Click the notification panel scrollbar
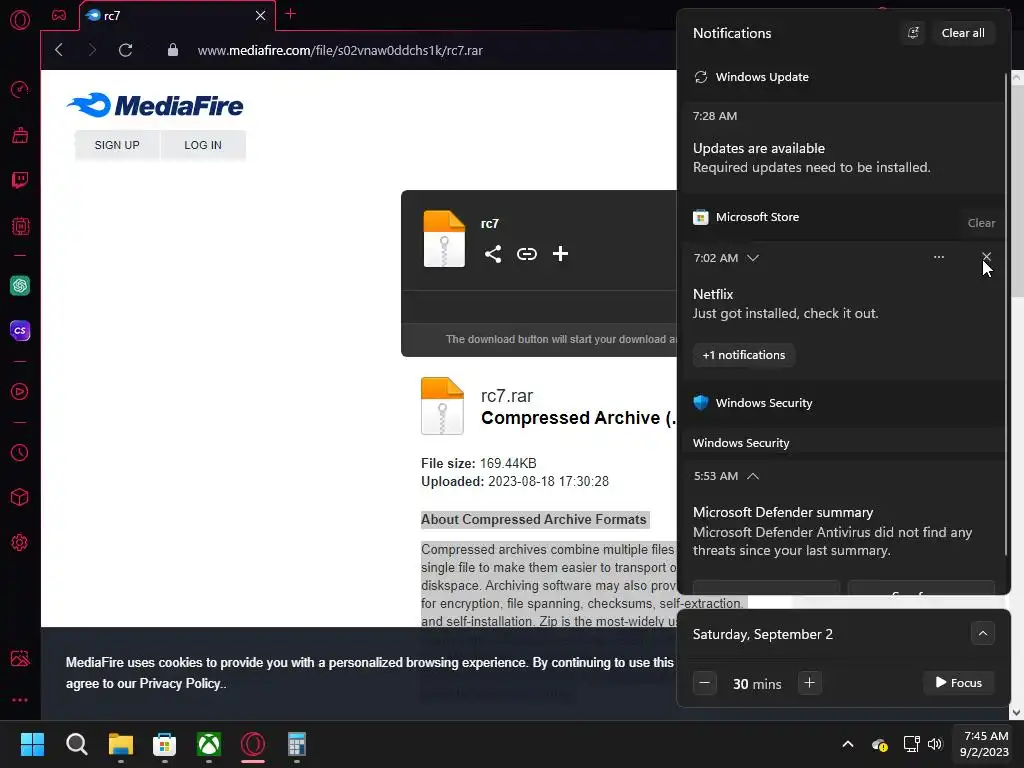Screen dimensions: 1024x768 pyautogui.click(x=1006, y=313)
